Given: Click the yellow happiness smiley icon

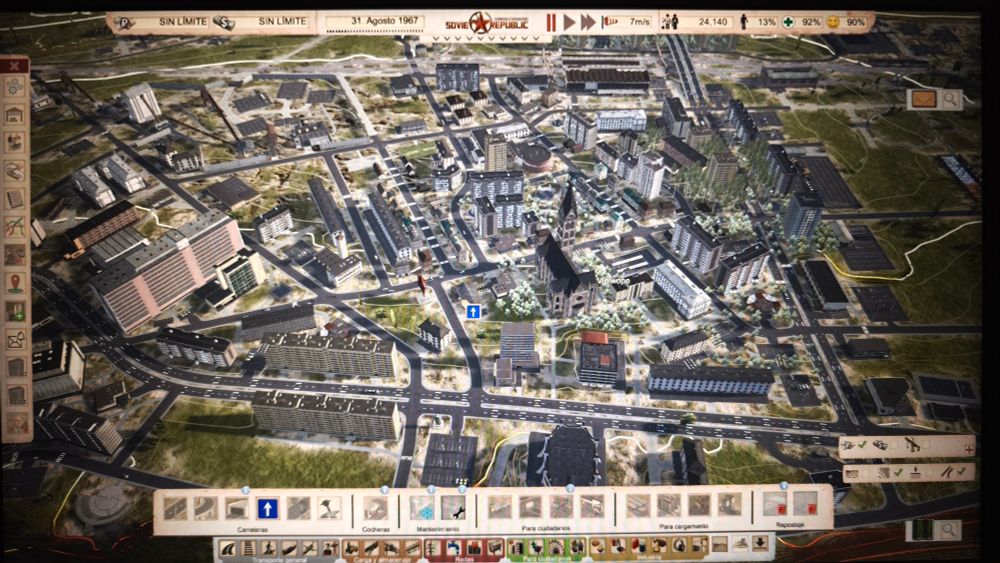Looking at the screenshot, I should tap(833, 22).
